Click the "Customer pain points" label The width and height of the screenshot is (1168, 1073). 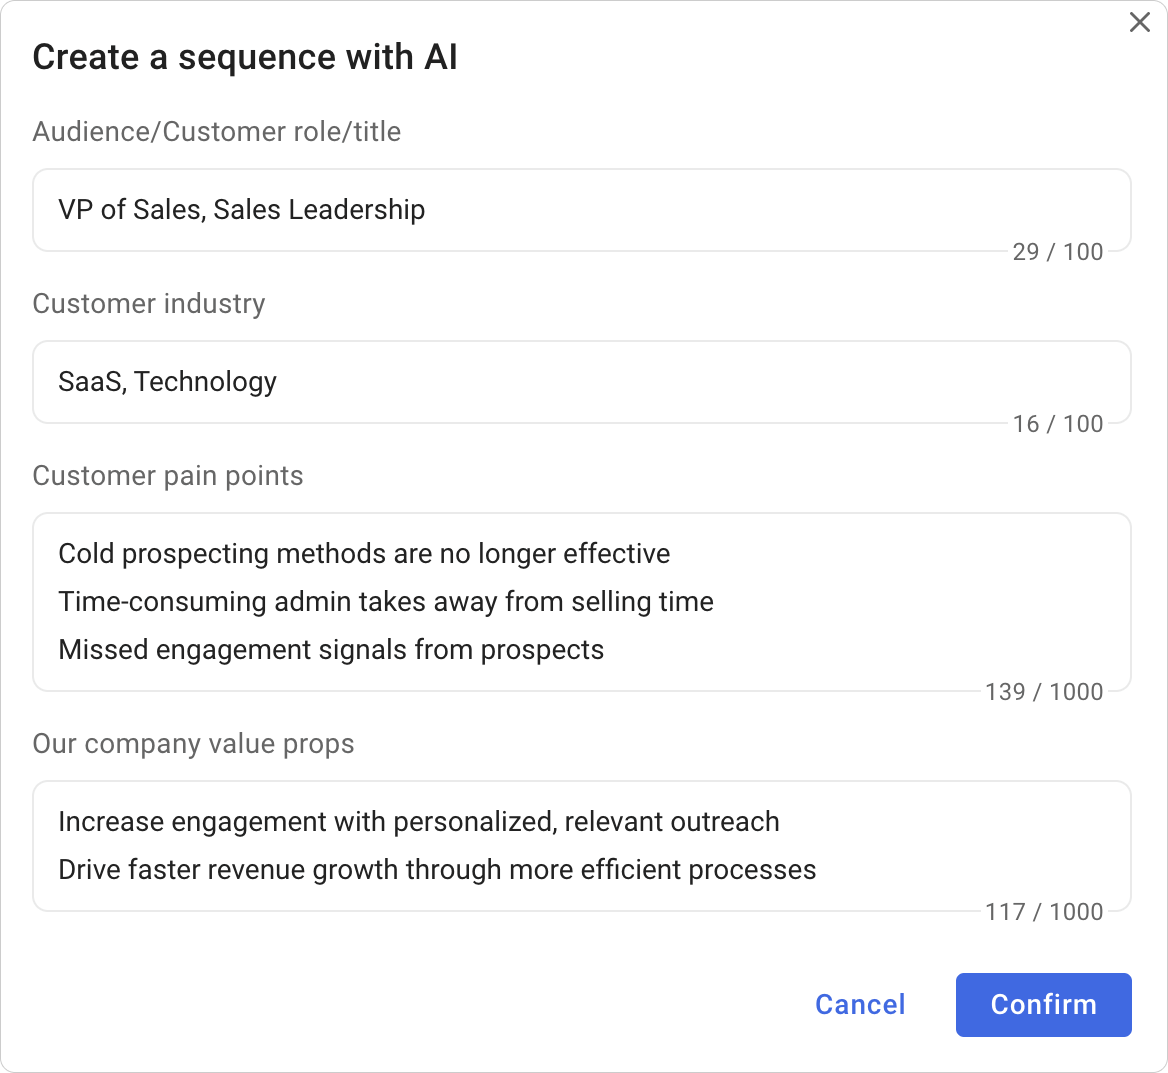pyautogui.click(x=168, y=476)
